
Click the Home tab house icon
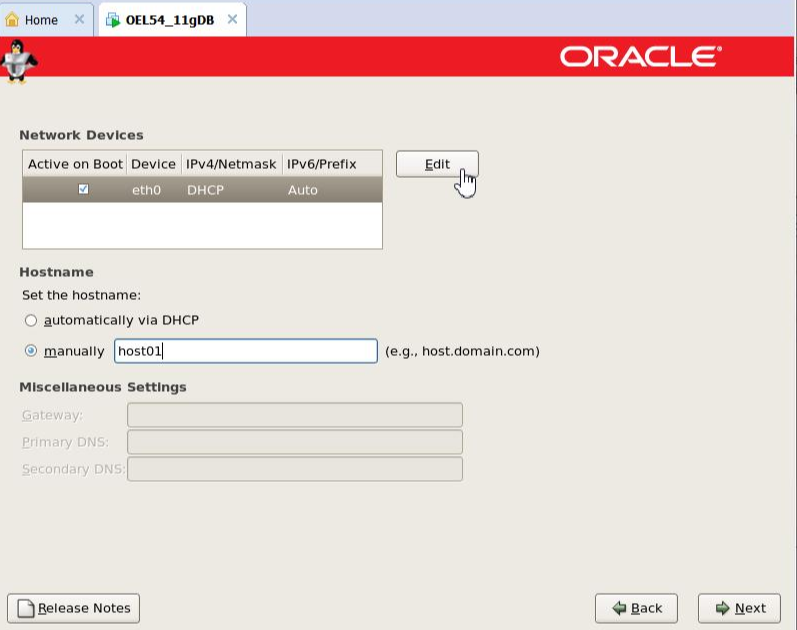pyautogui.click(x=12, y=20)
